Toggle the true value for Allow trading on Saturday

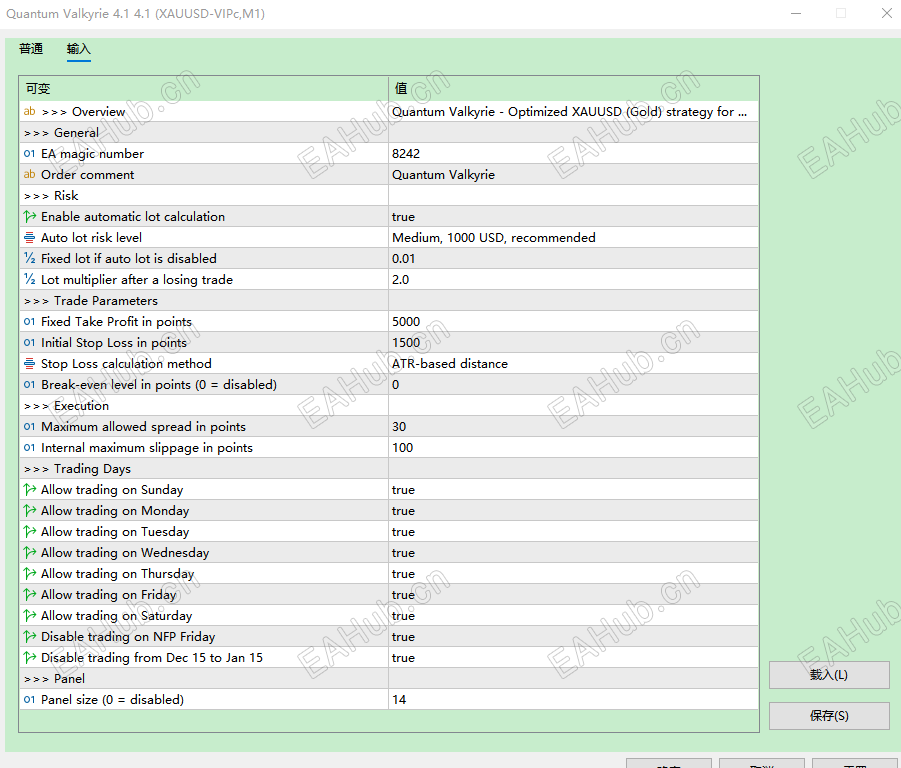pos(573,616)
